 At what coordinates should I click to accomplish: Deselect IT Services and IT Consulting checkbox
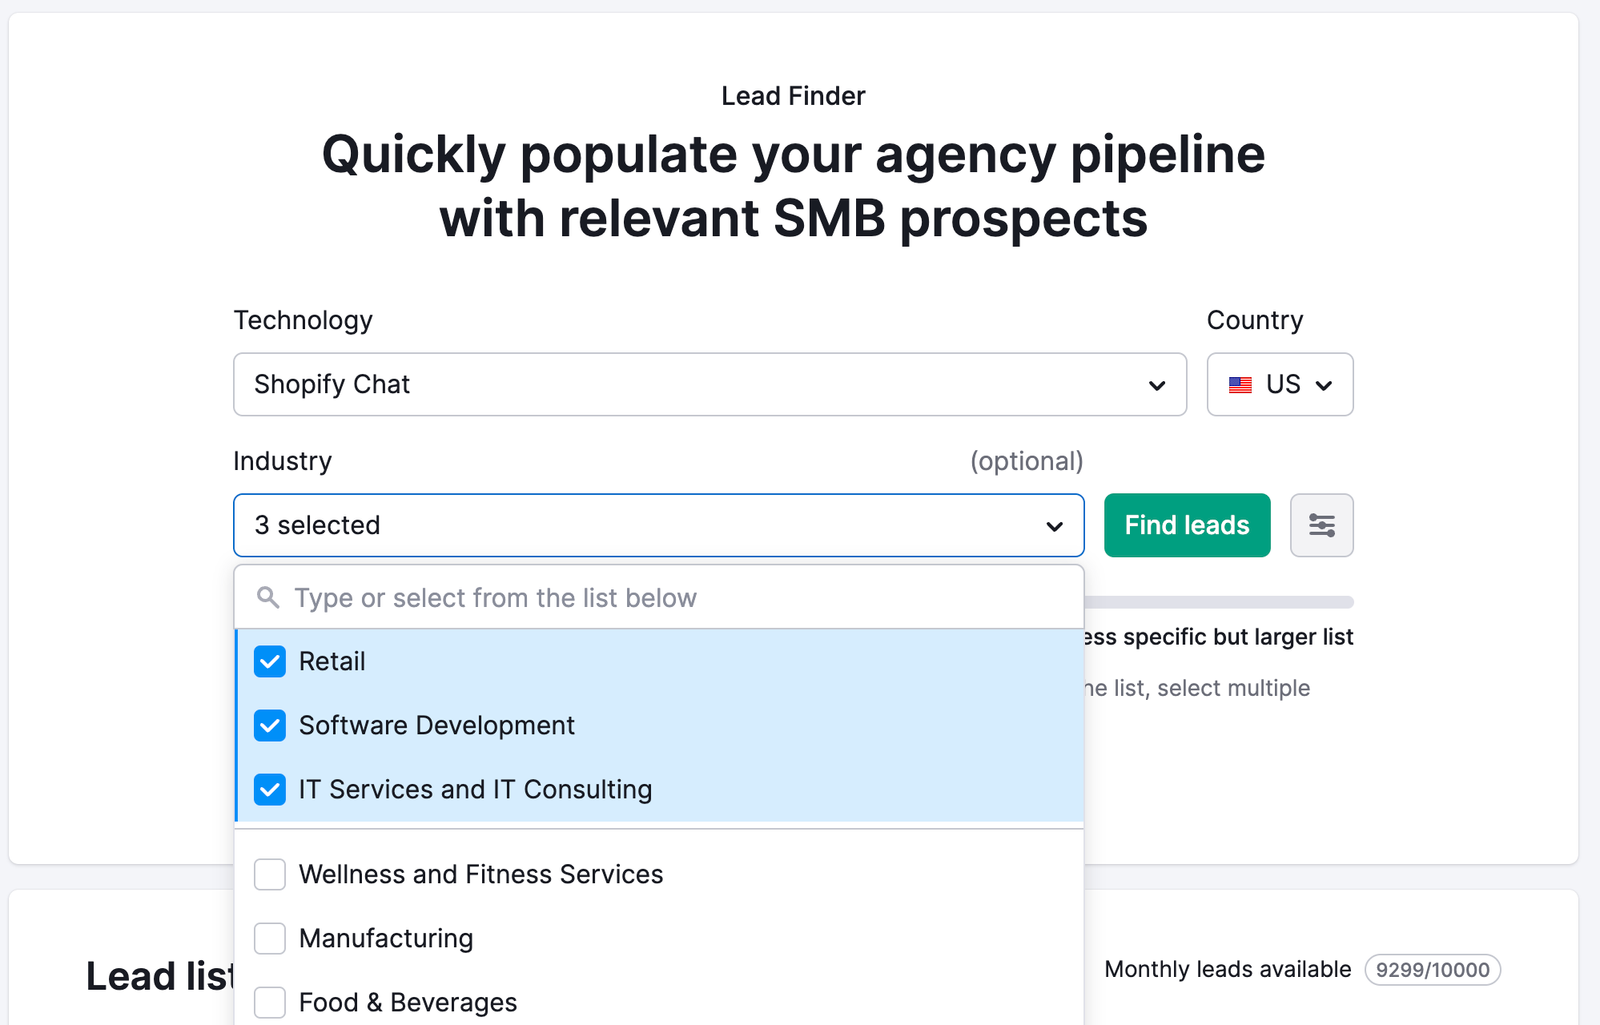(x=270, y=790)
